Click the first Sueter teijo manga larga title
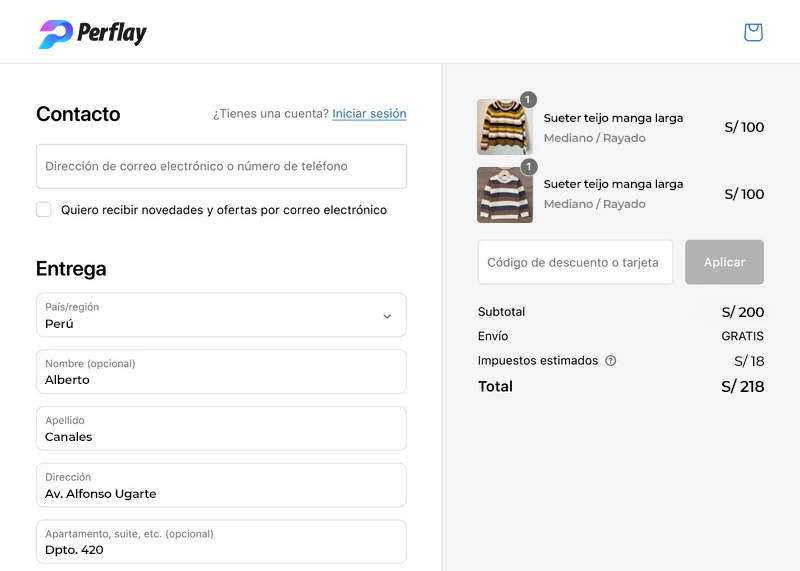Screen dimensions: 800x571 tap(613, 118)
